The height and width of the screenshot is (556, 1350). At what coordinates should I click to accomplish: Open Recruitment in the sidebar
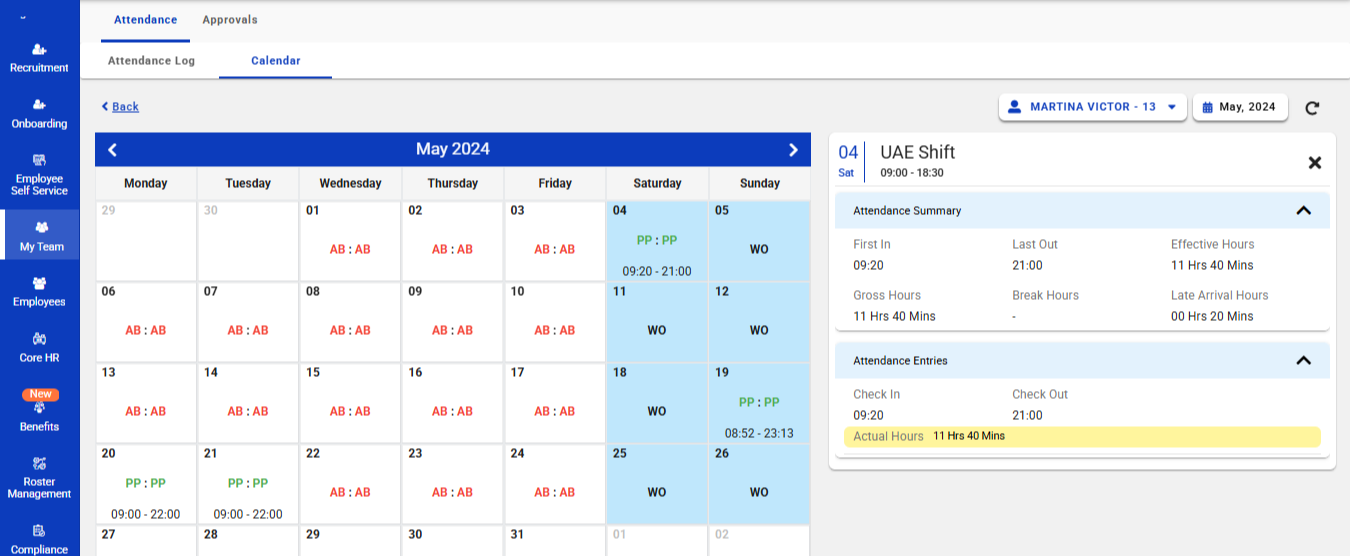pyautogui.click(x=39, y=58)
